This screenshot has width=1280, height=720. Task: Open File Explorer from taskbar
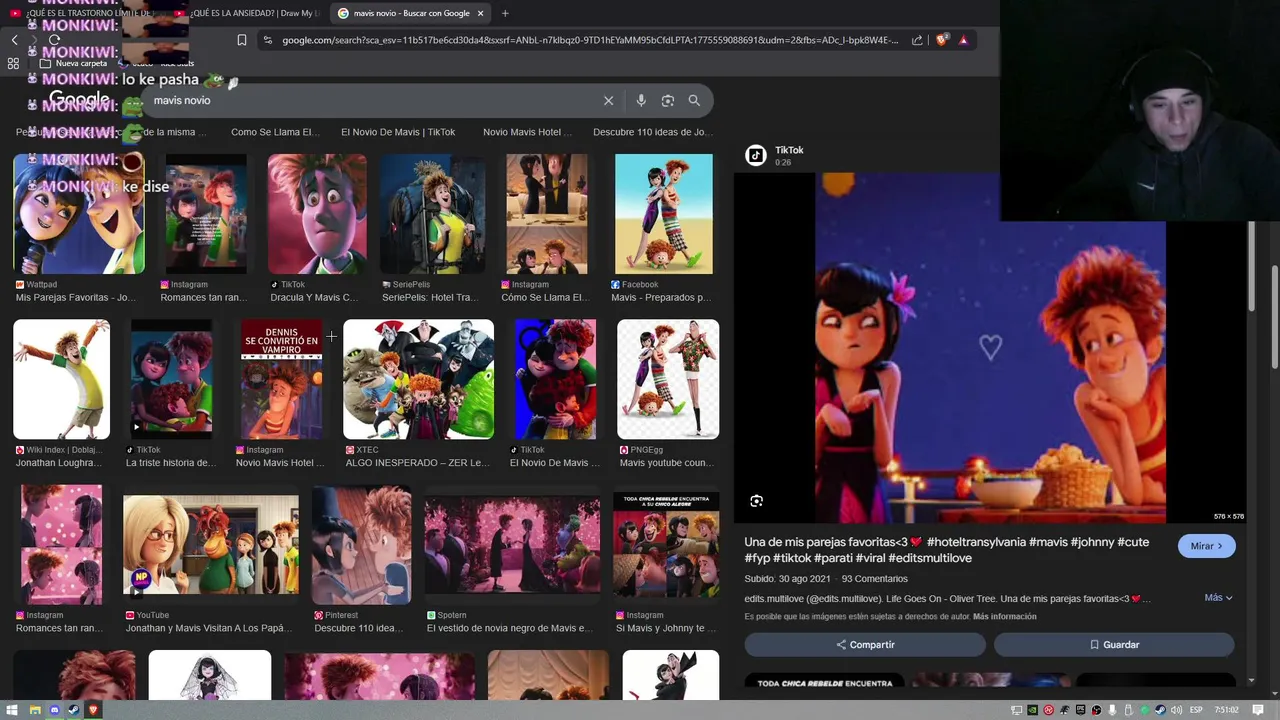pyautogui.click(x=34, y=710)
